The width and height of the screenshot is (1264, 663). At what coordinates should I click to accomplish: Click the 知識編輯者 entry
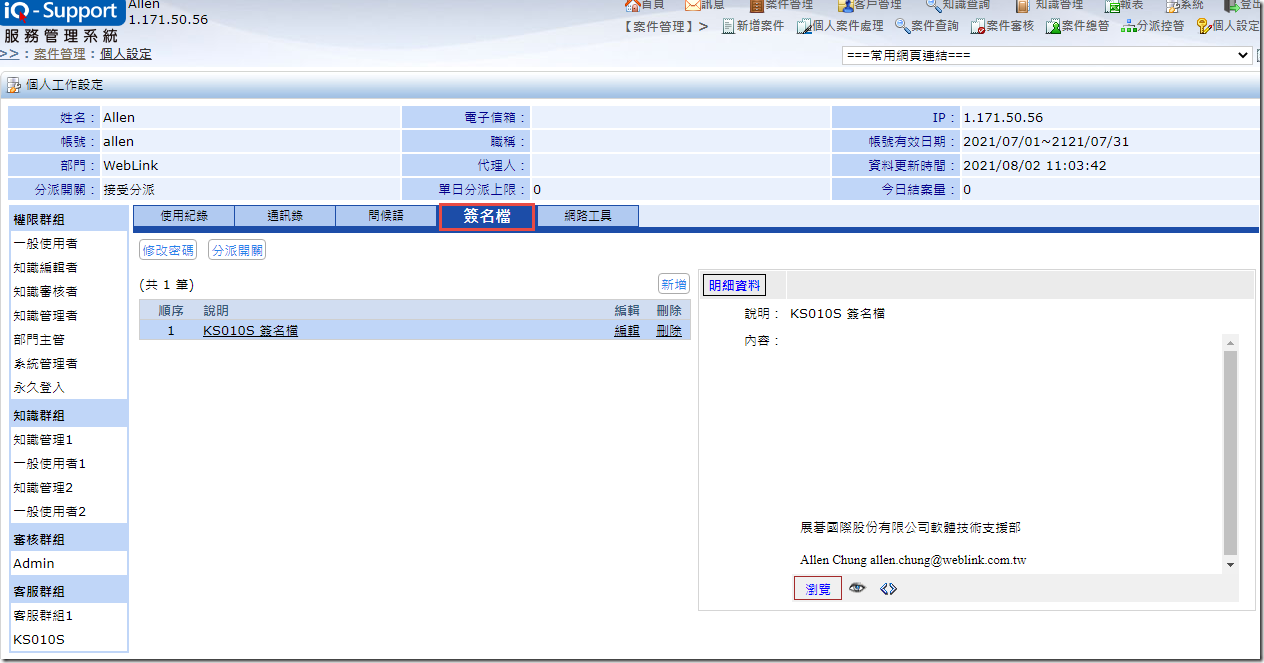(46, 268)
